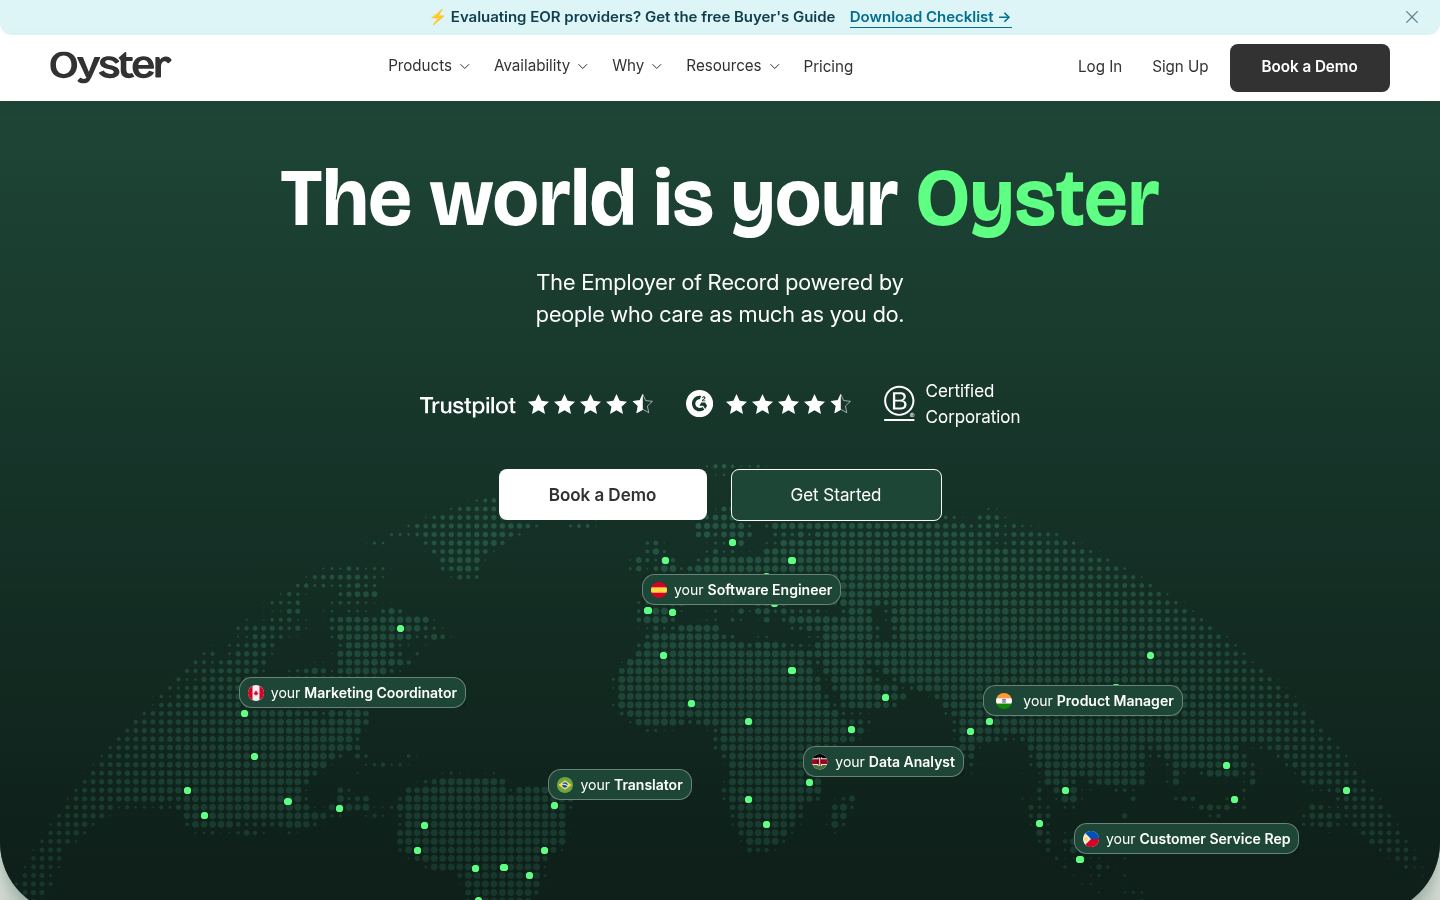Expand the Availability menu
Image resolution: width=1440 pixels, height=900 pixels.
(x=540, y=66)
